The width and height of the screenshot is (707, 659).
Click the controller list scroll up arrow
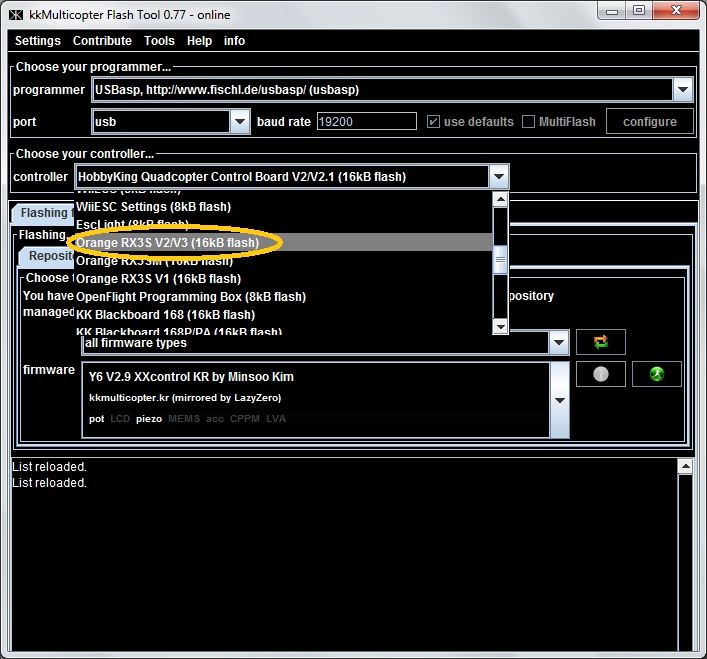tap(500, 199)
